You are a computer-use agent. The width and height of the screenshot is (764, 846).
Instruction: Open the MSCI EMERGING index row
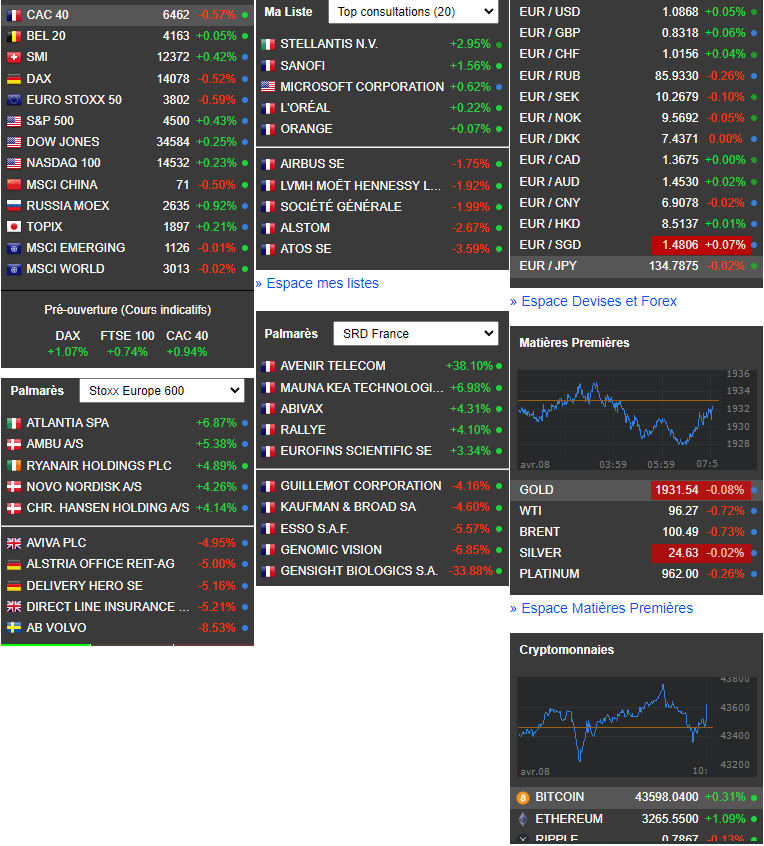(127, 248)
